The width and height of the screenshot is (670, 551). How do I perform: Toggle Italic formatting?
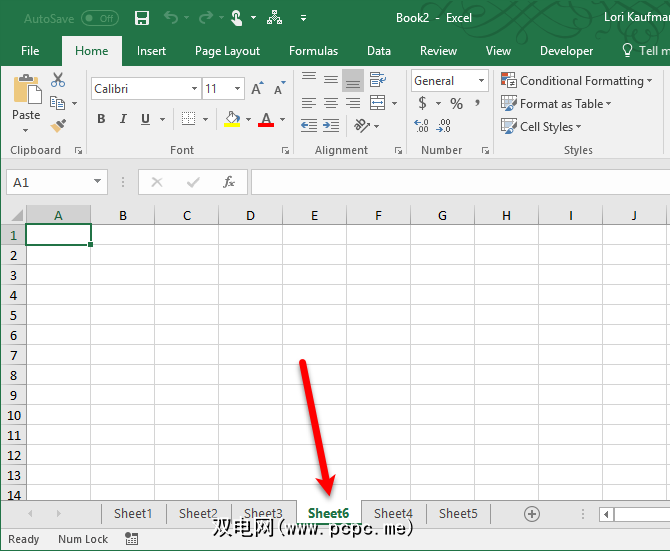point(124,119)
